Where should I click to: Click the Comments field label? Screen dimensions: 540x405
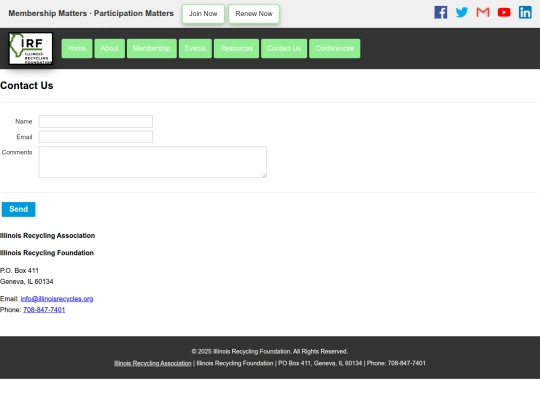coord(17,152)
